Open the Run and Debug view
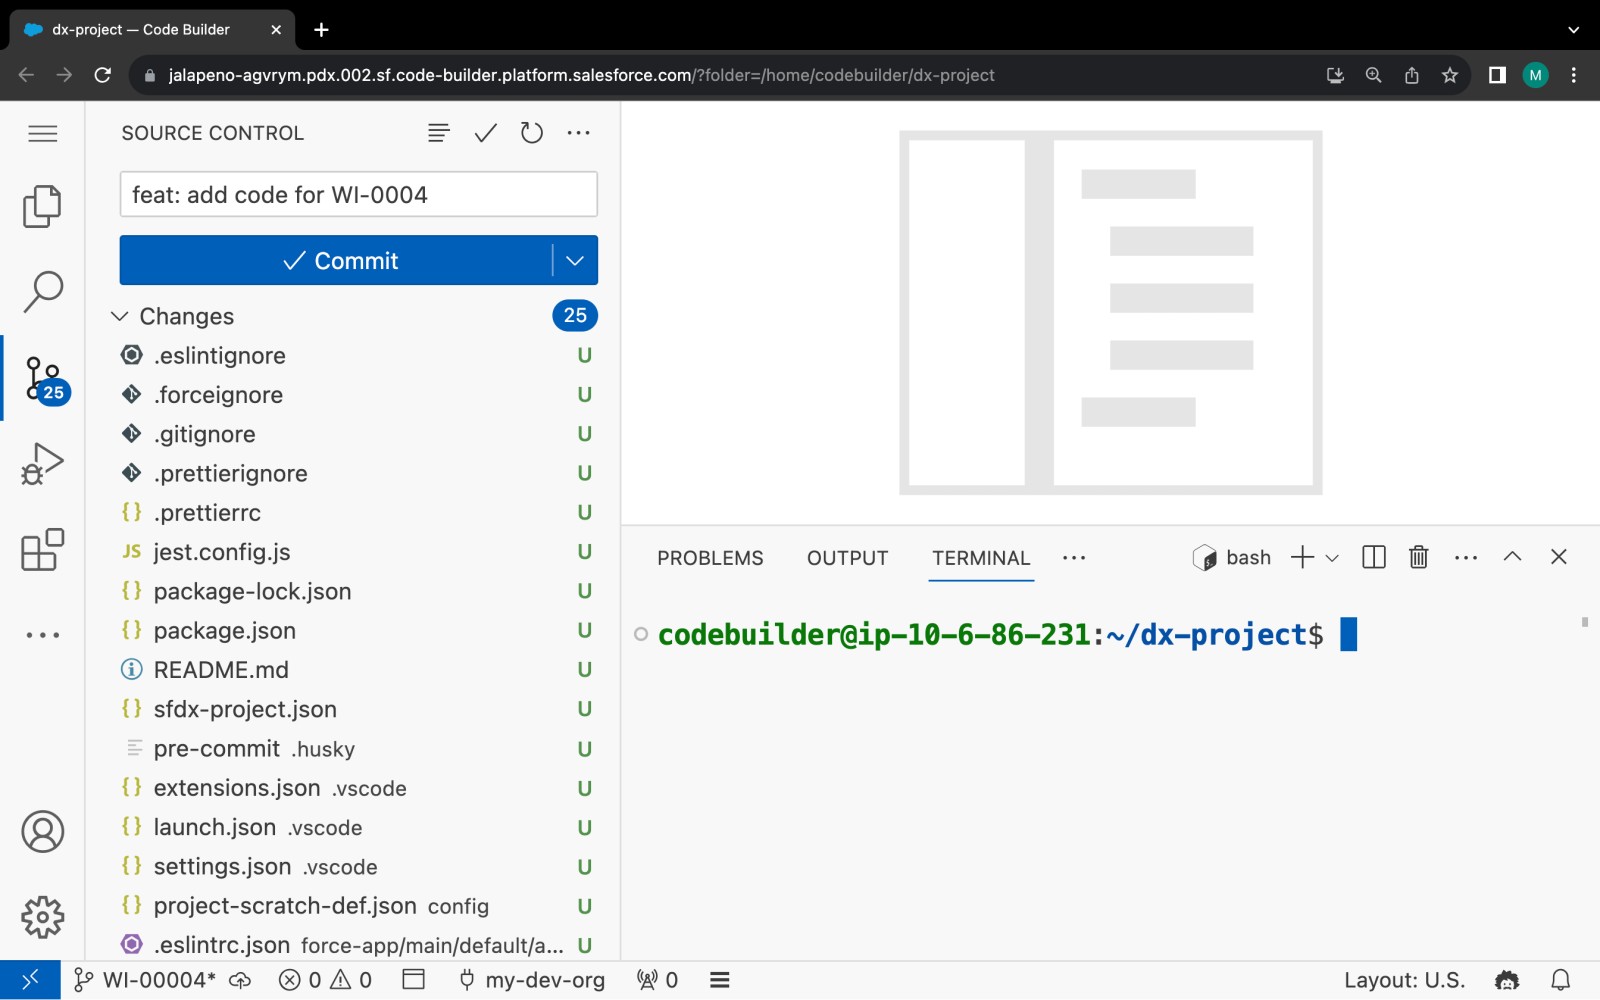Screen dimensions: 1600x1000 coord(42,464)
